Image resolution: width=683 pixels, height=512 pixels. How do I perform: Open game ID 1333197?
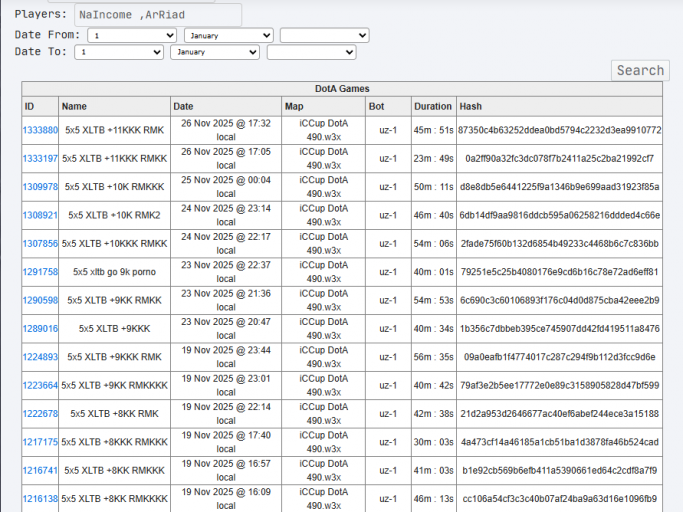tap(40, 158)
